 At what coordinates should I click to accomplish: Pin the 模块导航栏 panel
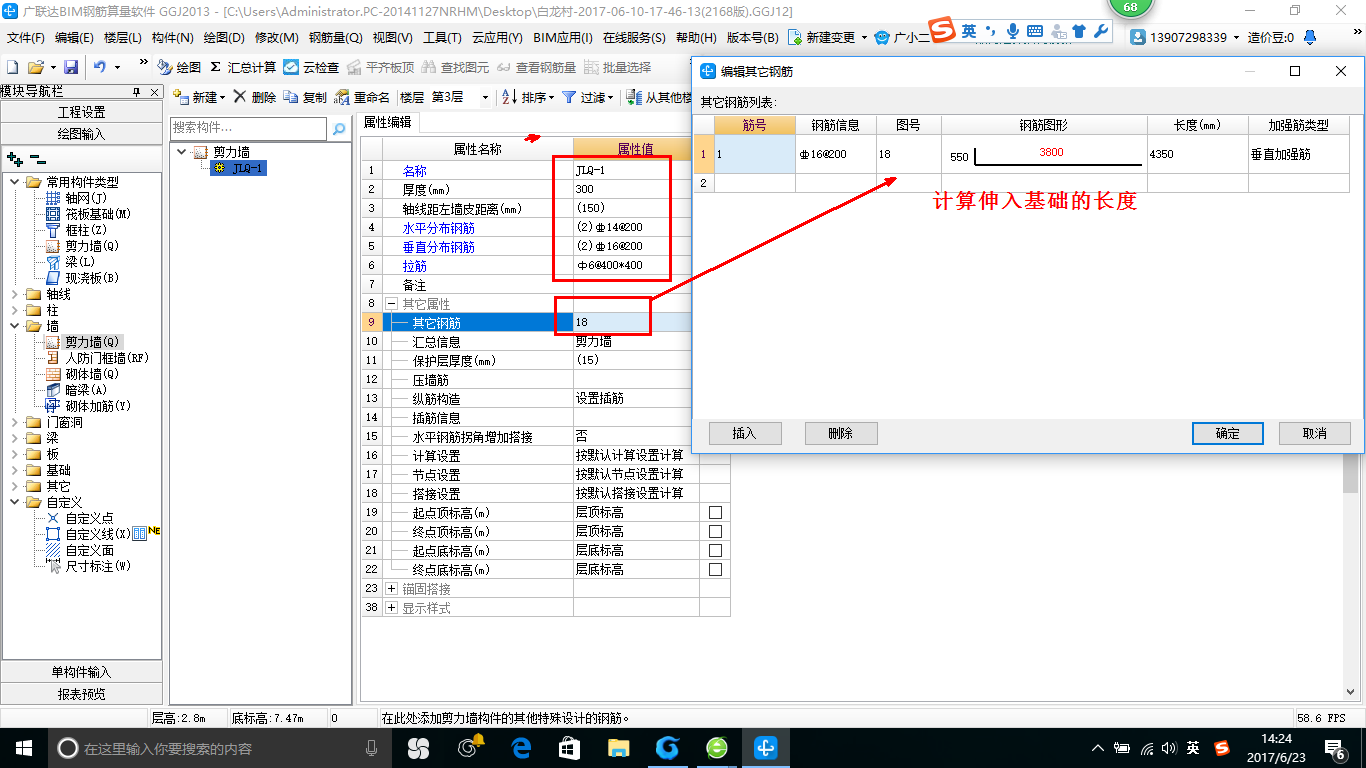click(137, 91)
